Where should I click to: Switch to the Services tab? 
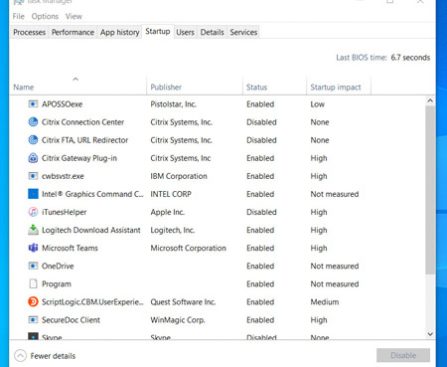point(243,32)
